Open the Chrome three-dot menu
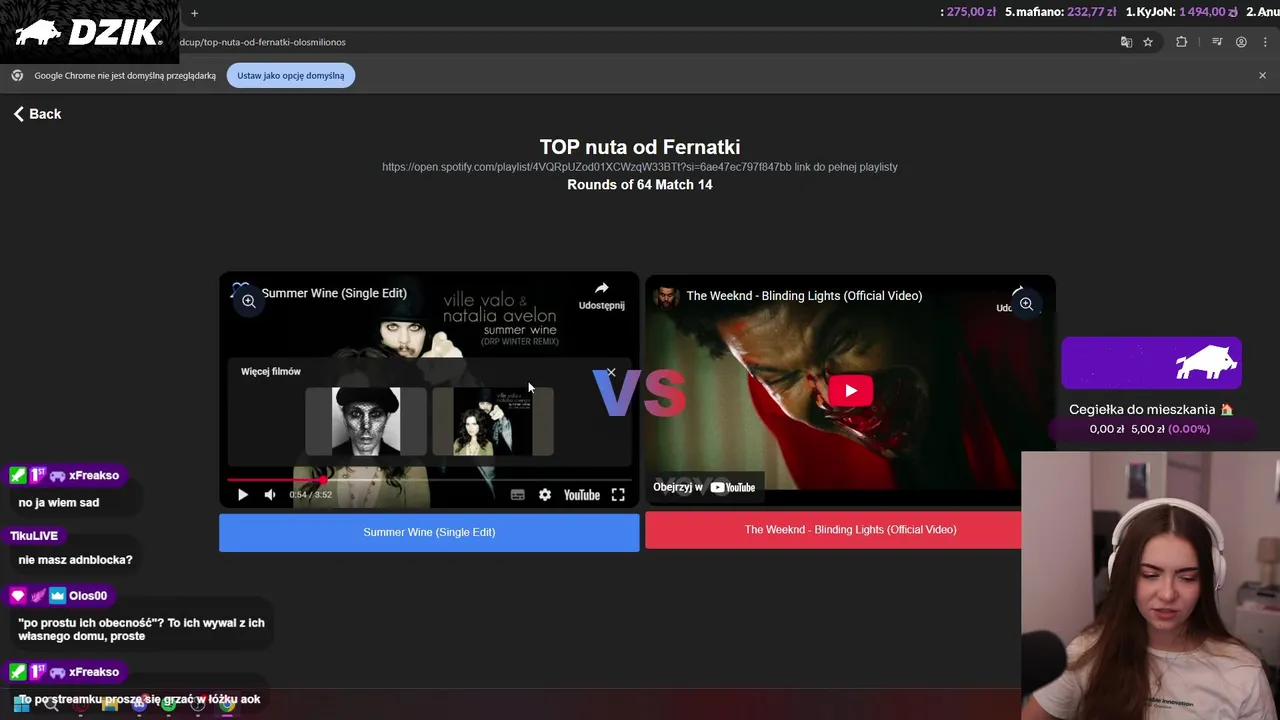 pos(1266,42)
